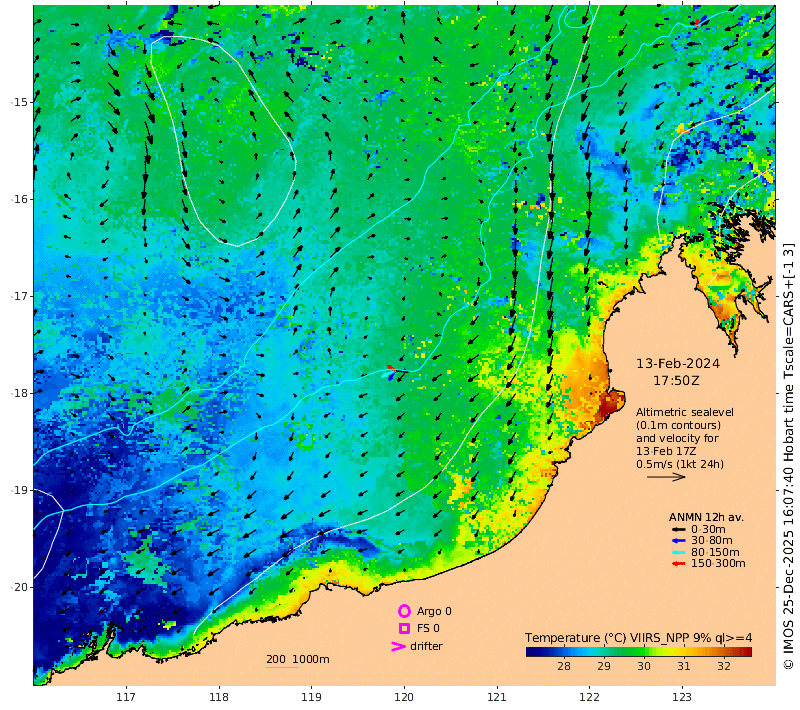The width and height of the screenshot is (800, 710).
Task: Click latitude axis label -16
Action: 20,199
